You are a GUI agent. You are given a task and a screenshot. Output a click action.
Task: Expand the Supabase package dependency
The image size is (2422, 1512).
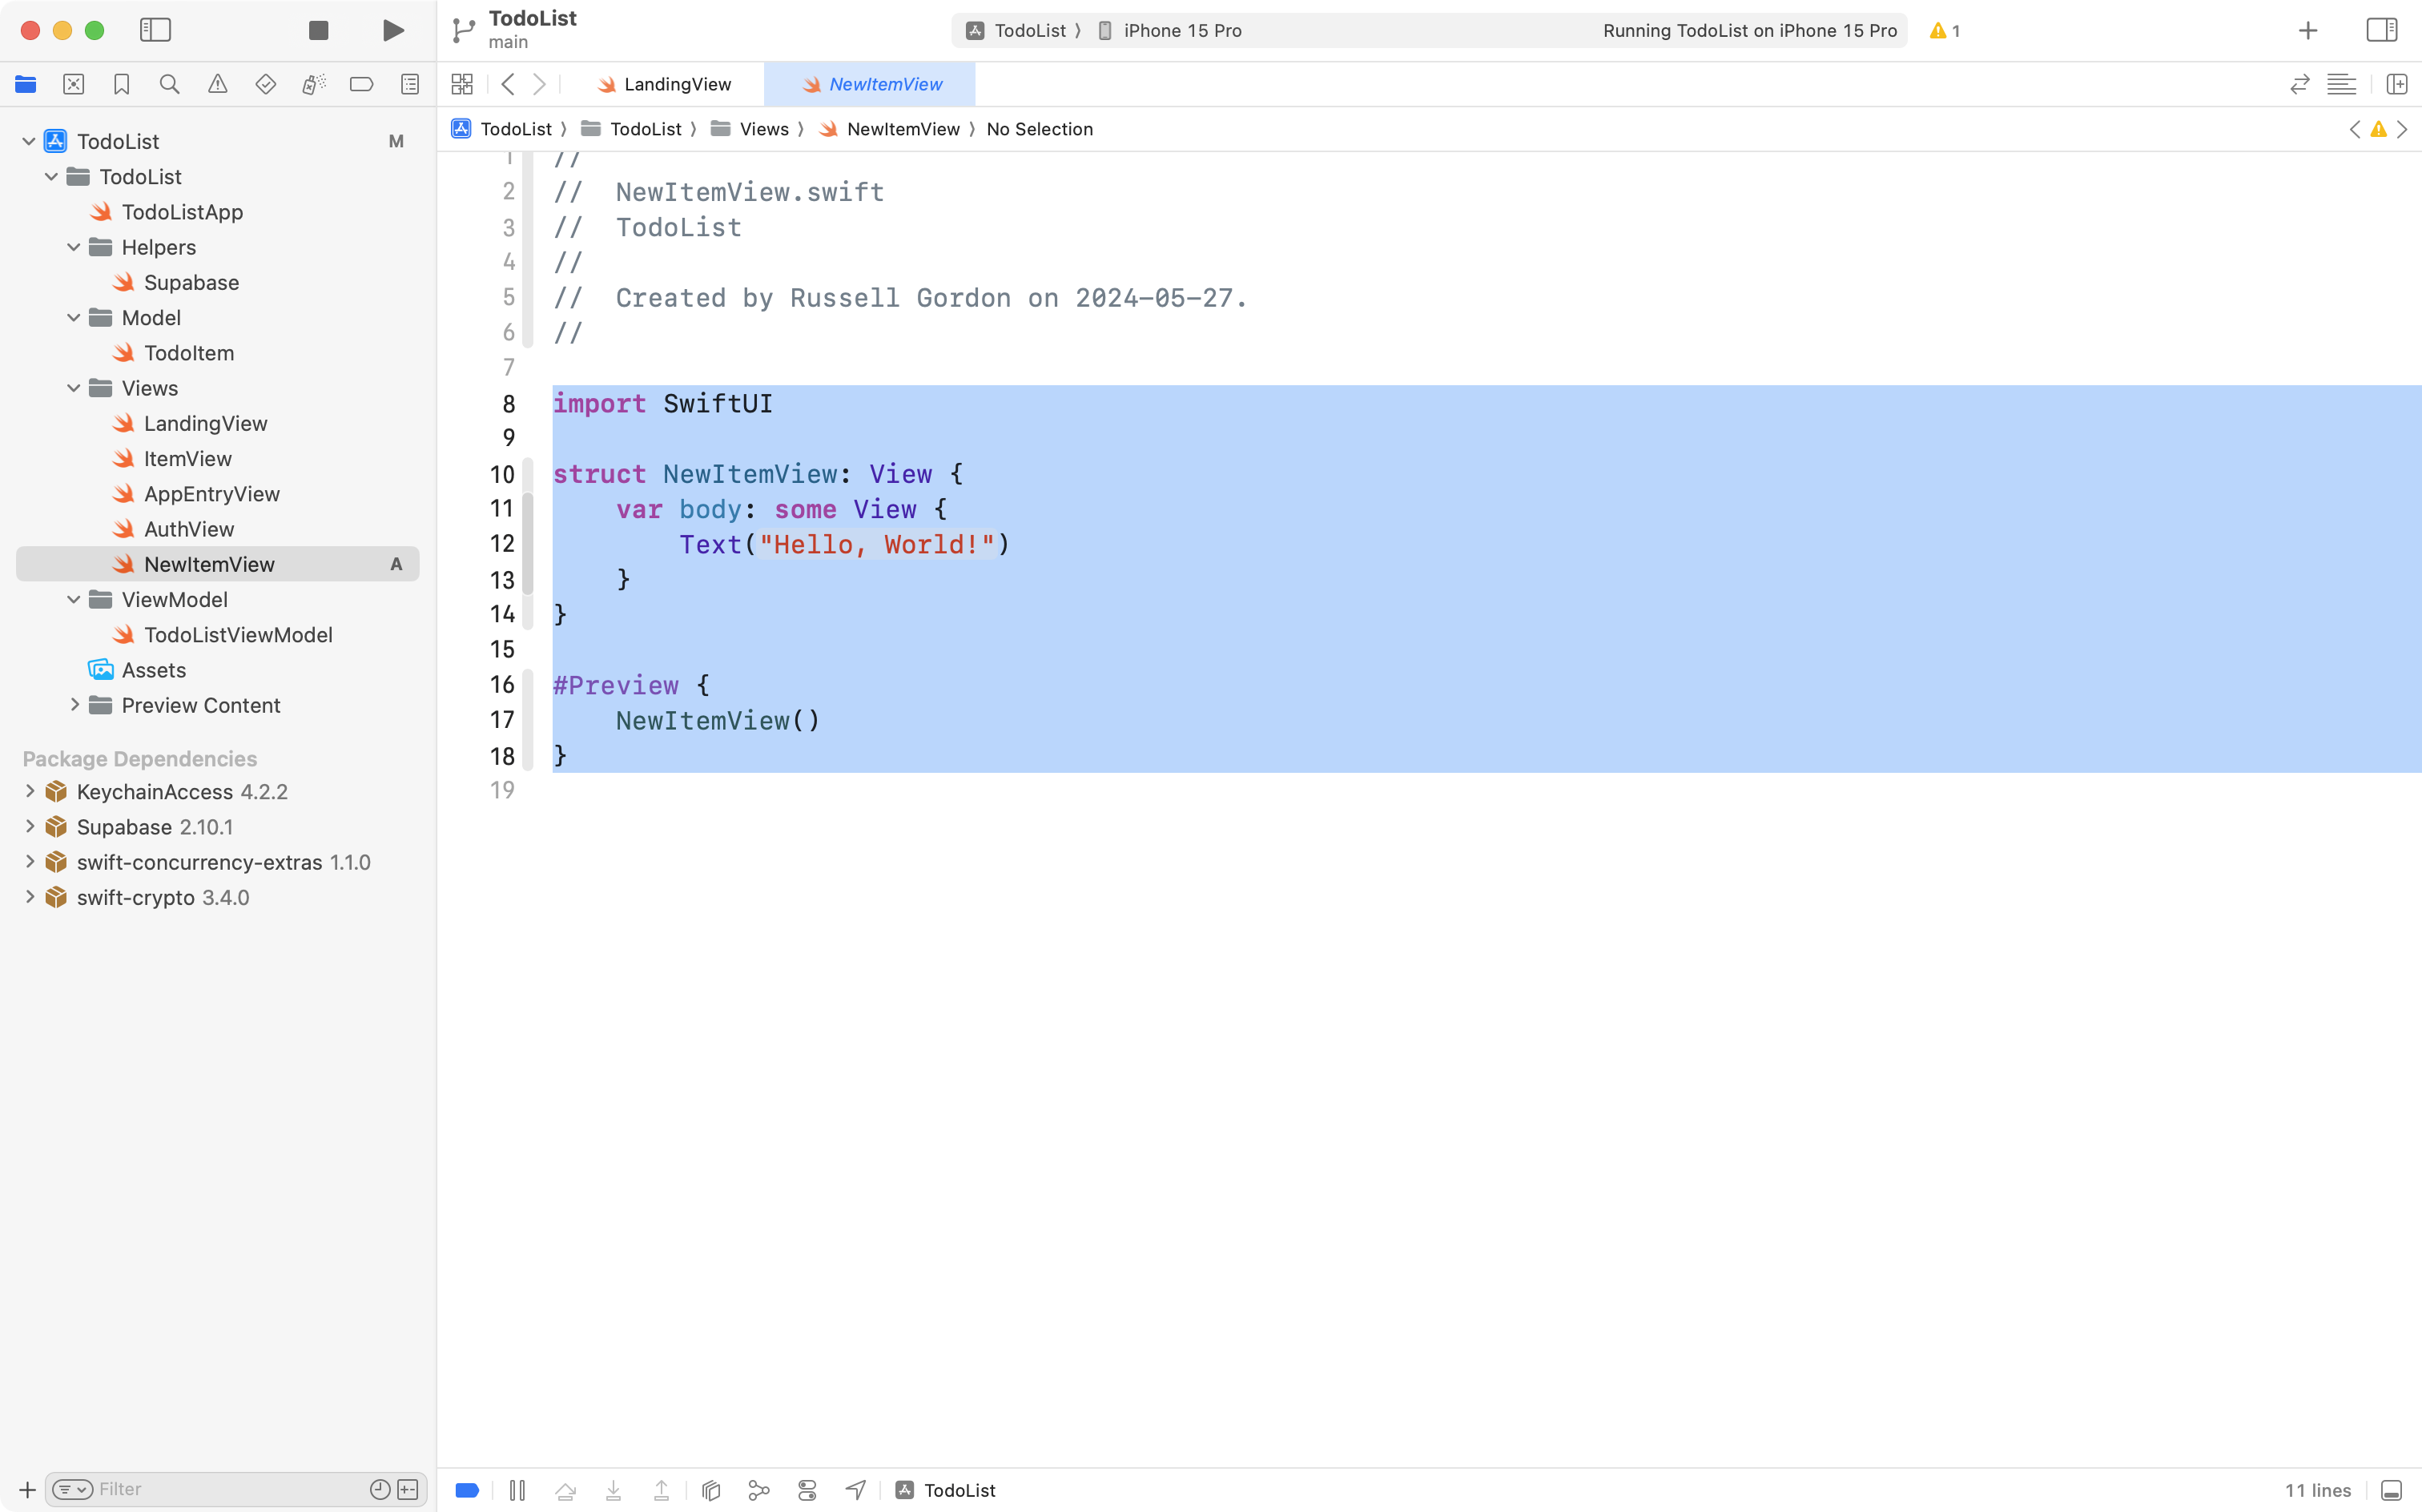[x=29, y=826]
